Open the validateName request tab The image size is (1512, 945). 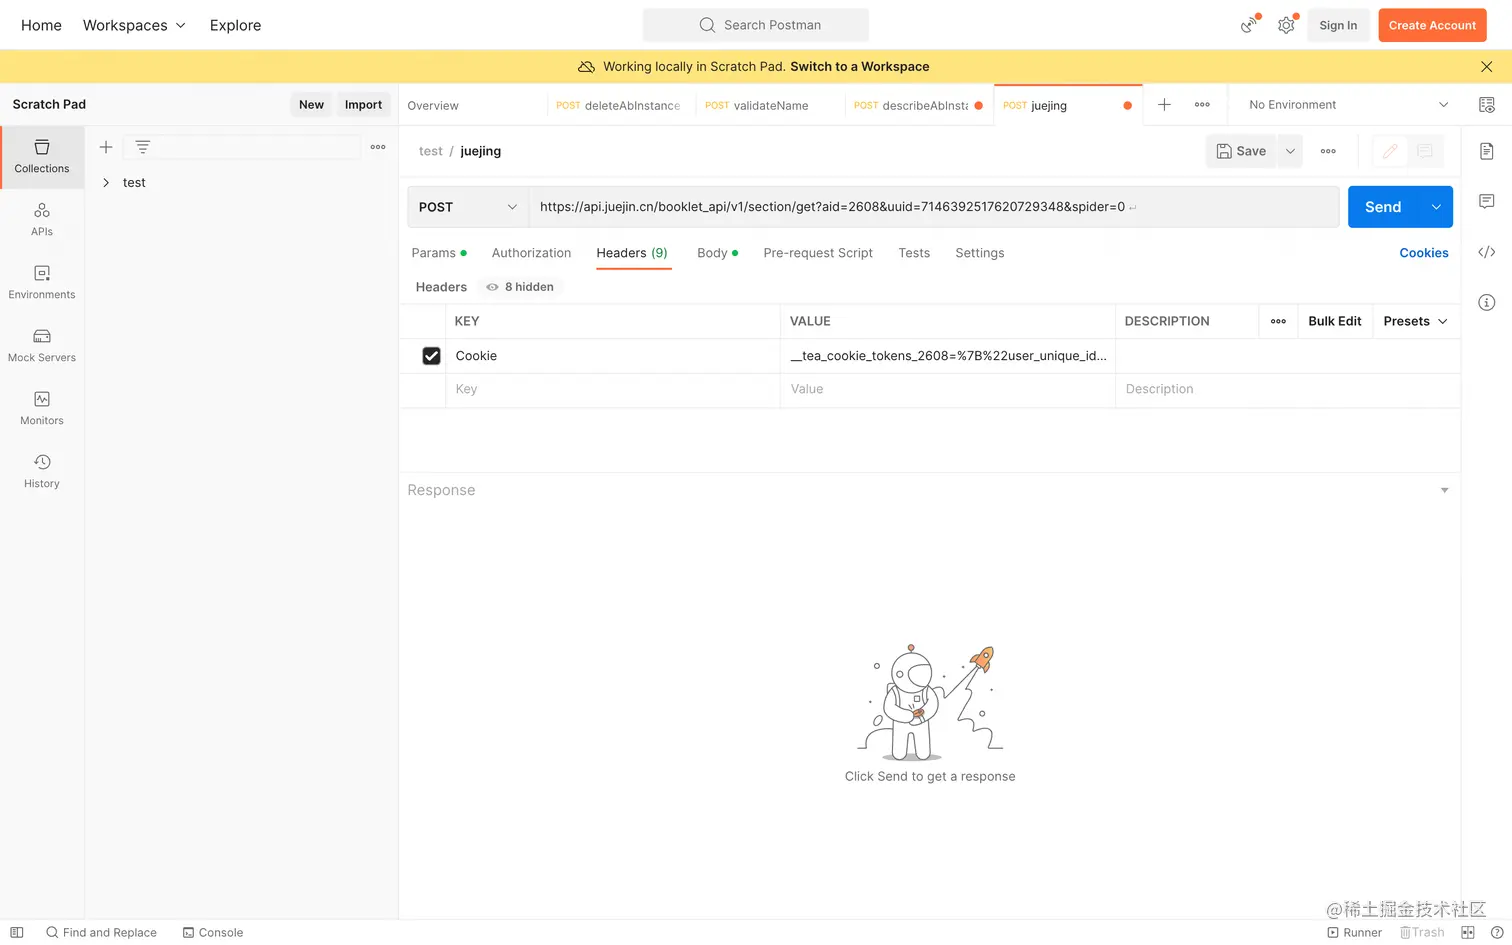click(x=770, y=105)
